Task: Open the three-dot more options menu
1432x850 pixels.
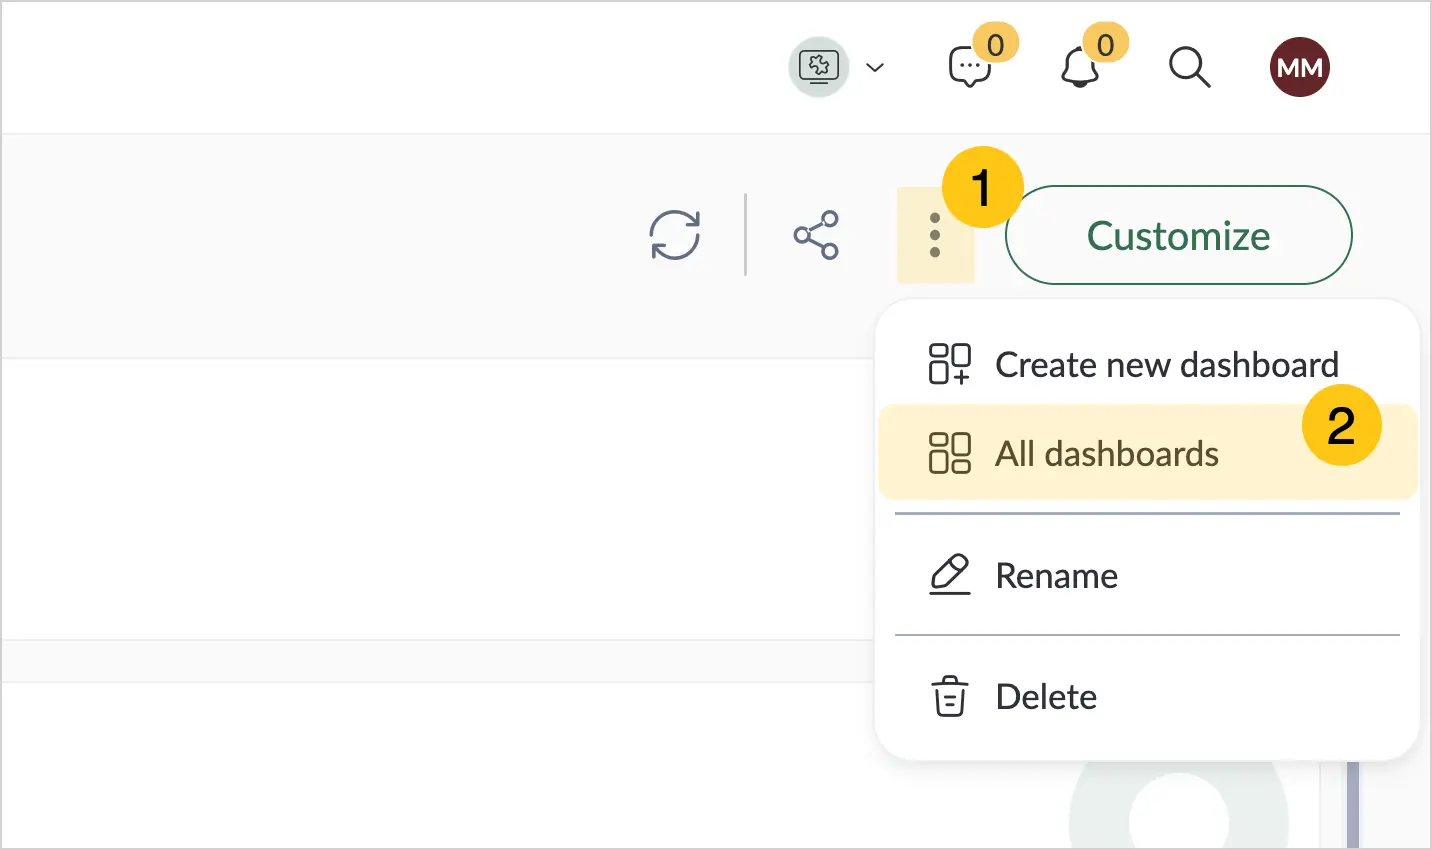Action: [x=935, y=235]
